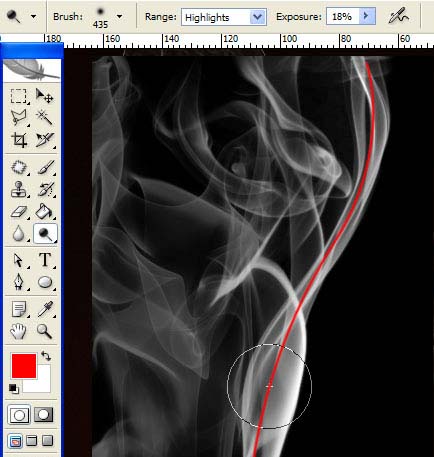This screenshot has width=434, height=457.
Task: Pick the Clone Stamp tool
Action: coord(19,189)
